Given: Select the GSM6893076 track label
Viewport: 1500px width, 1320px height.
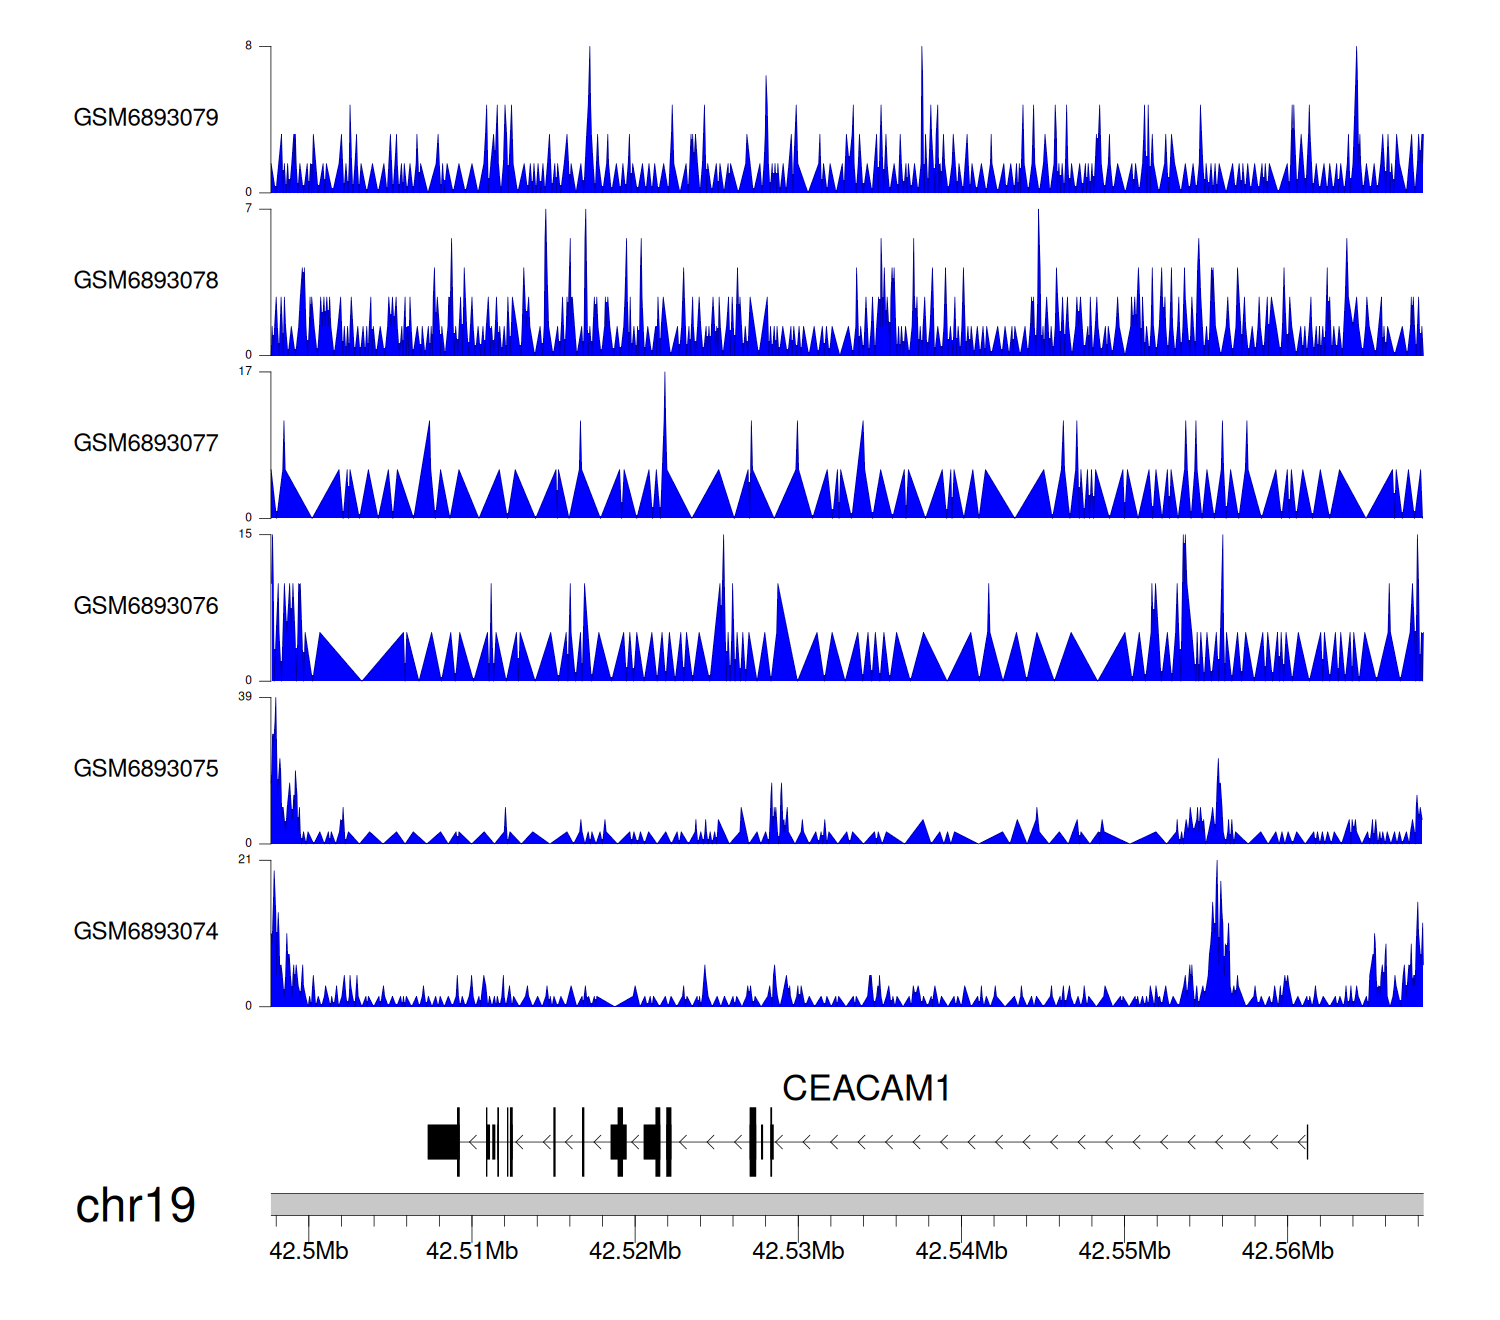Looking at the screenshot, I should (146, 606).
